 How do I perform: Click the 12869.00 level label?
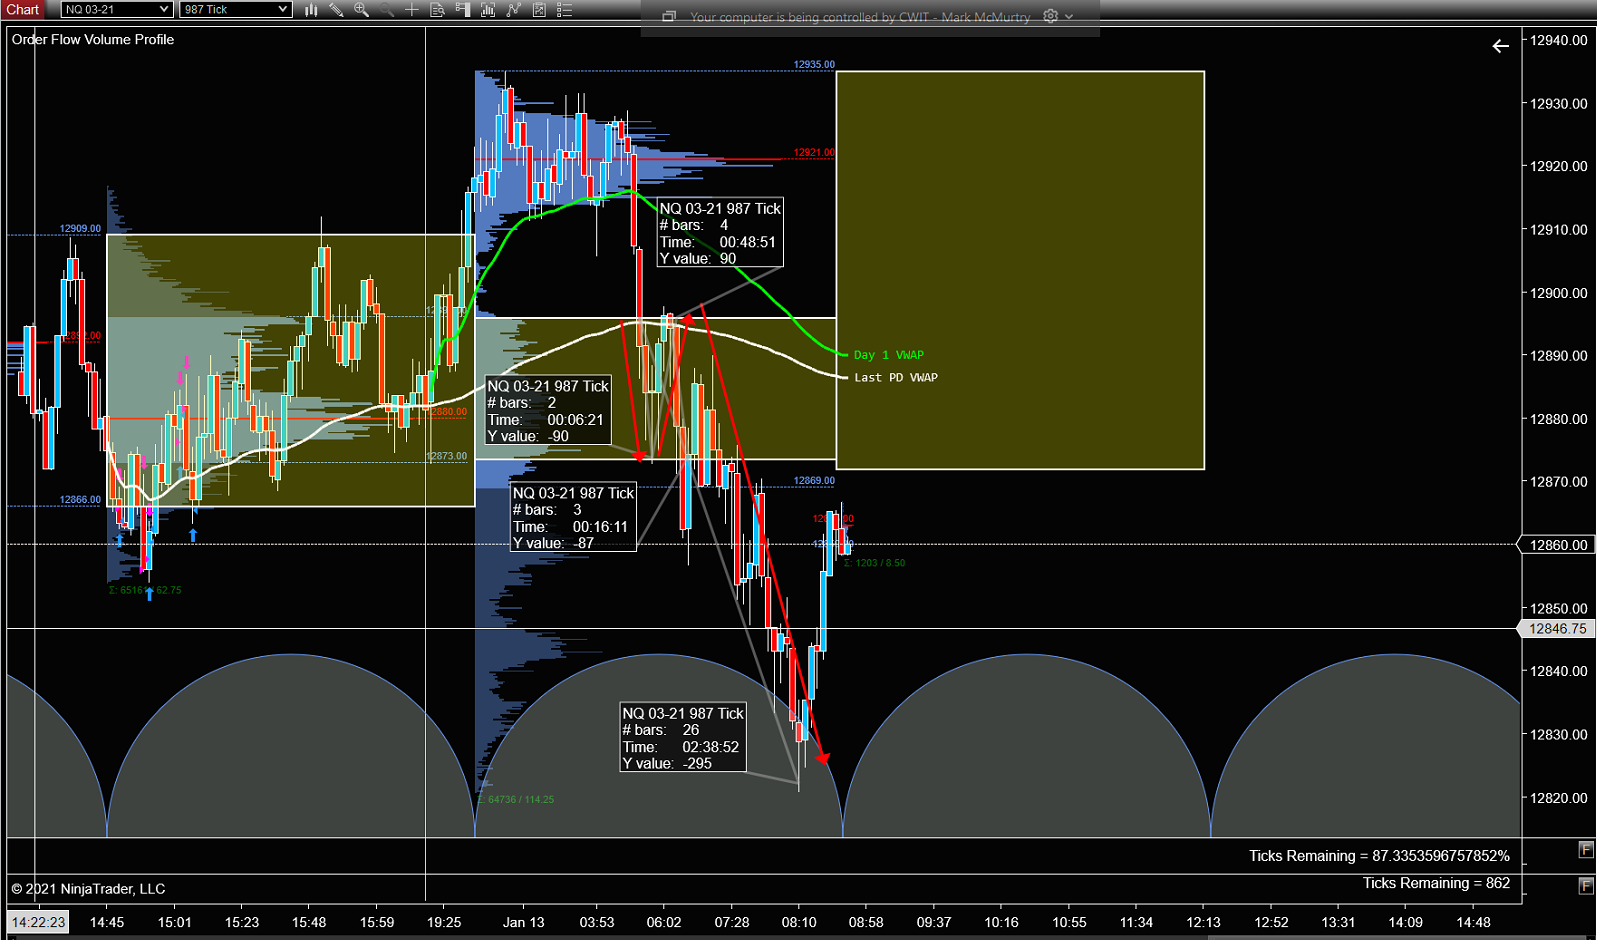(814, 481)
